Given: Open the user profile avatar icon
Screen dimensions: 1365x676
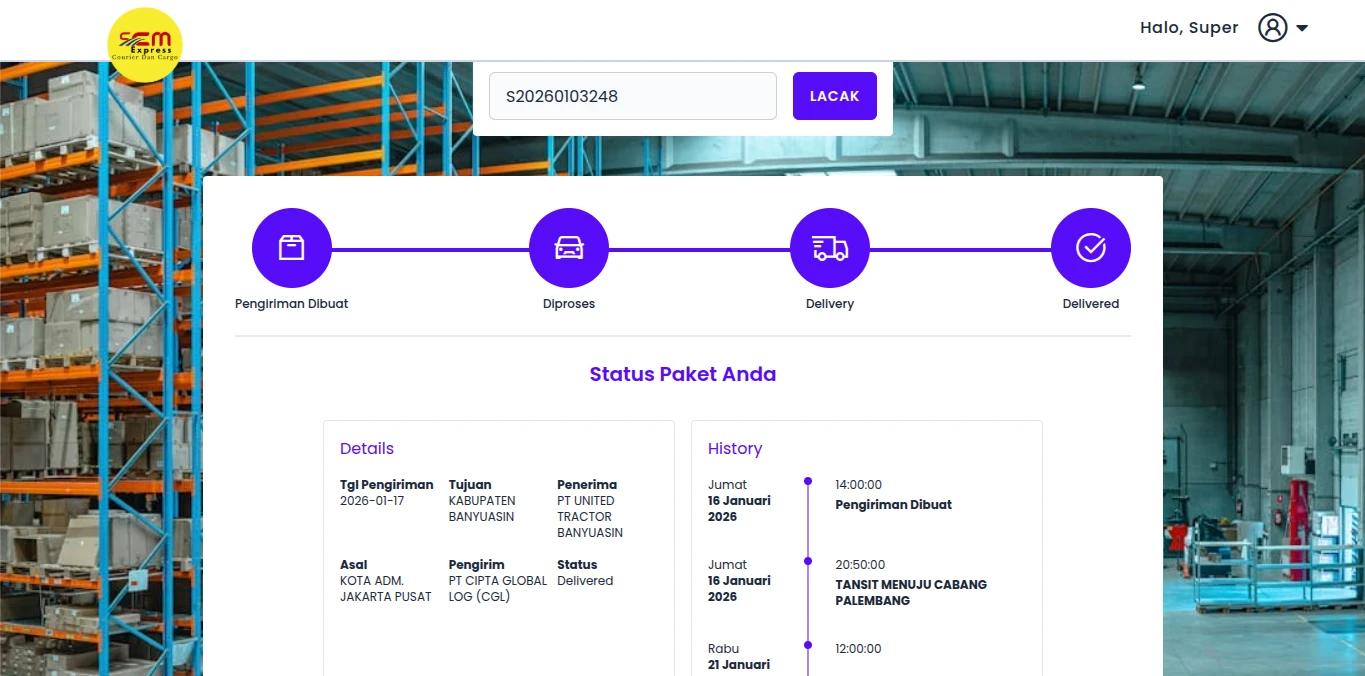Looking at the screenshot, I should point(1272,28).
